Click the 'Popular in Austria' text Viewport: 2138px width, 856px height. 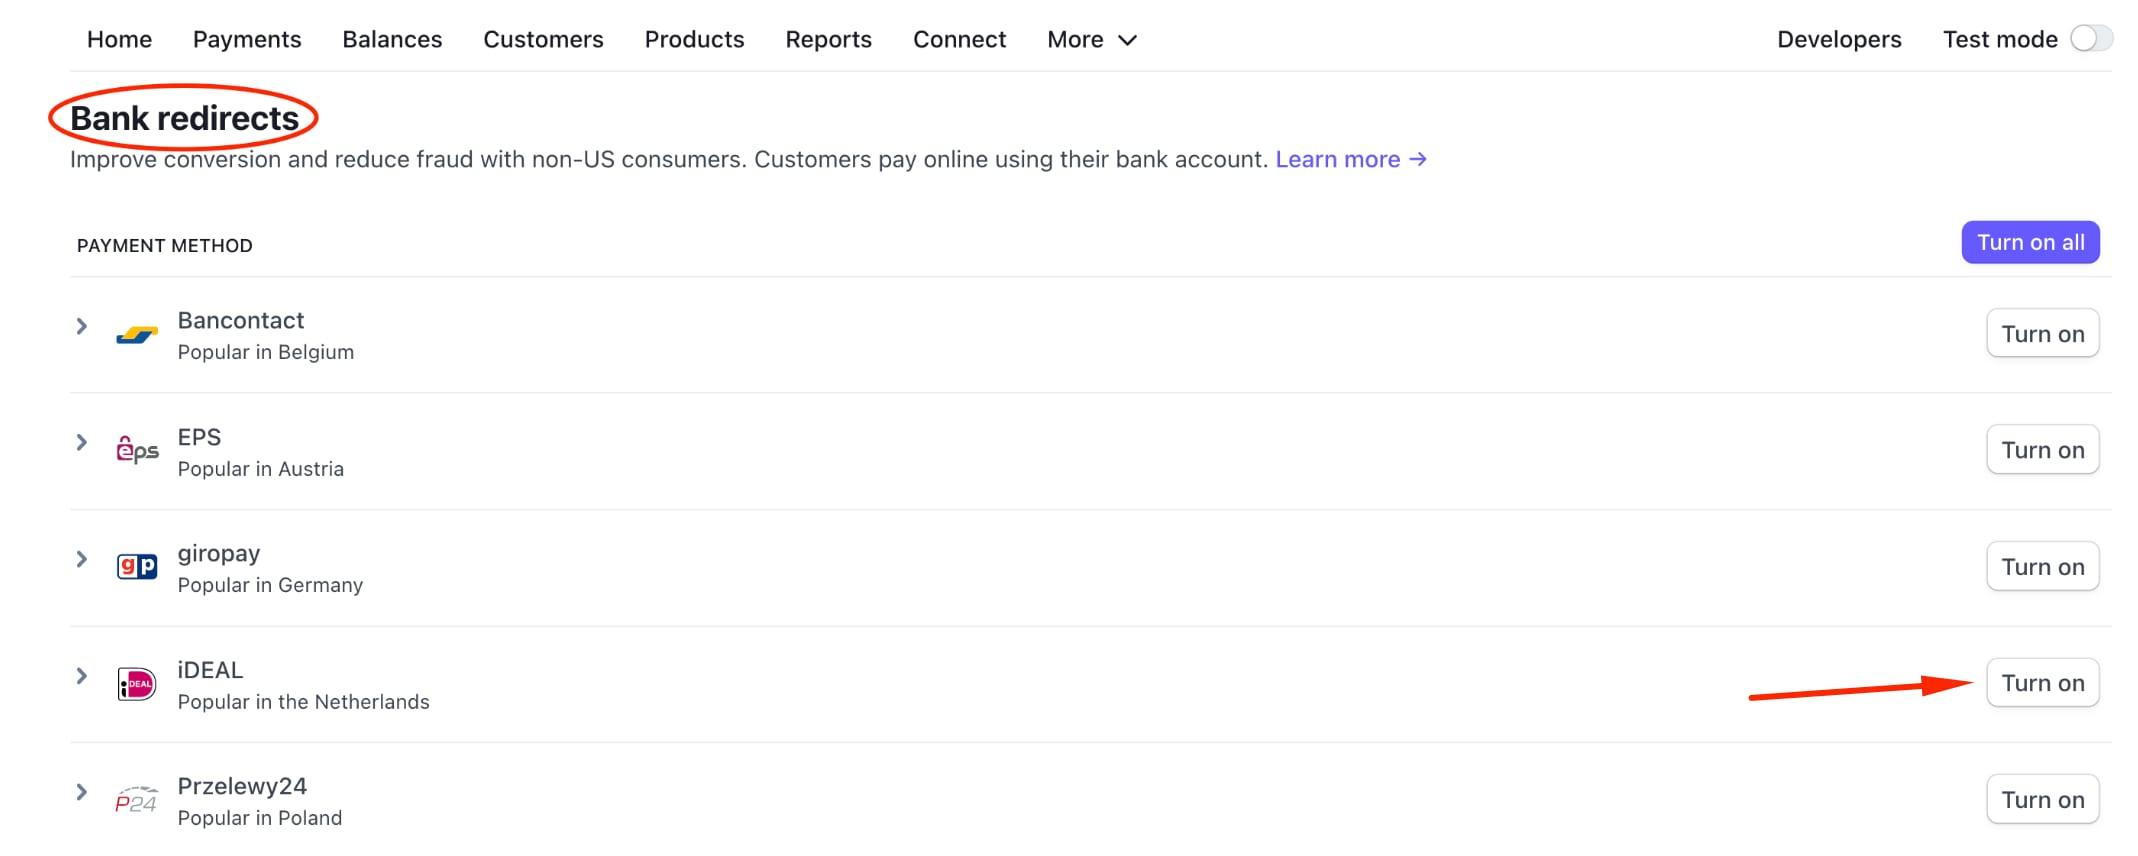click(261, 469)
